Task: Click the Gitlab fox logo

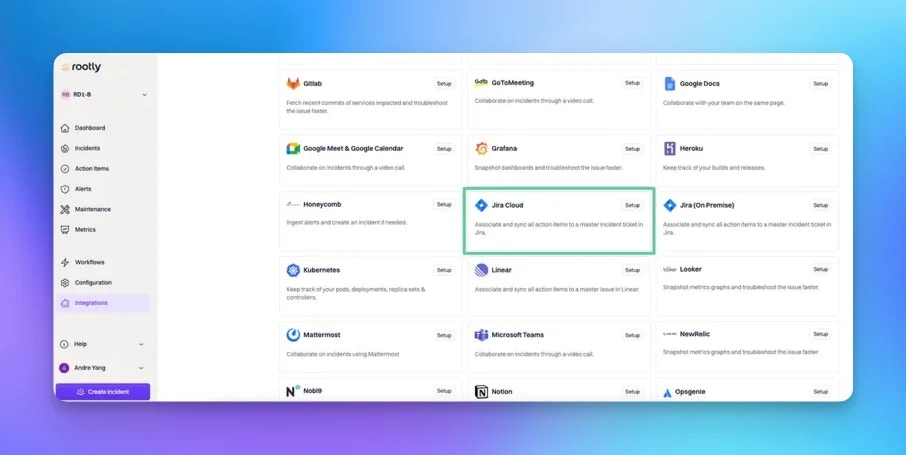Action: point(293,83)
